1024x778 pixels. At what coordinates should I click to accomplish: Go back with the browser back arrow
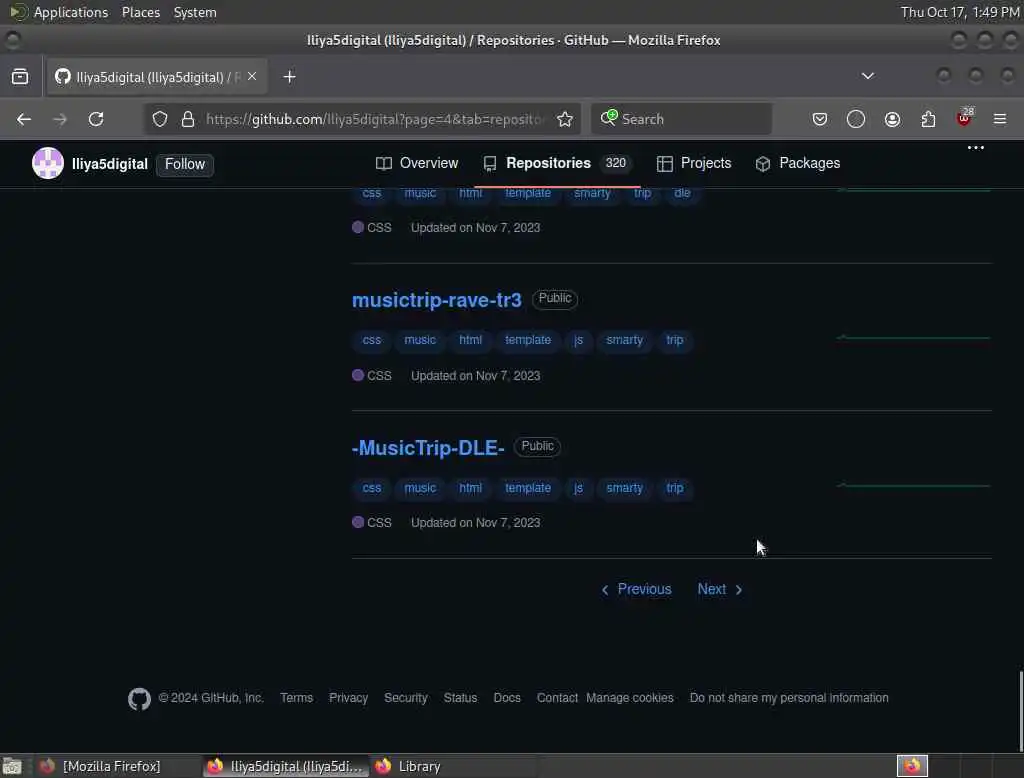(x=24, y=119)
